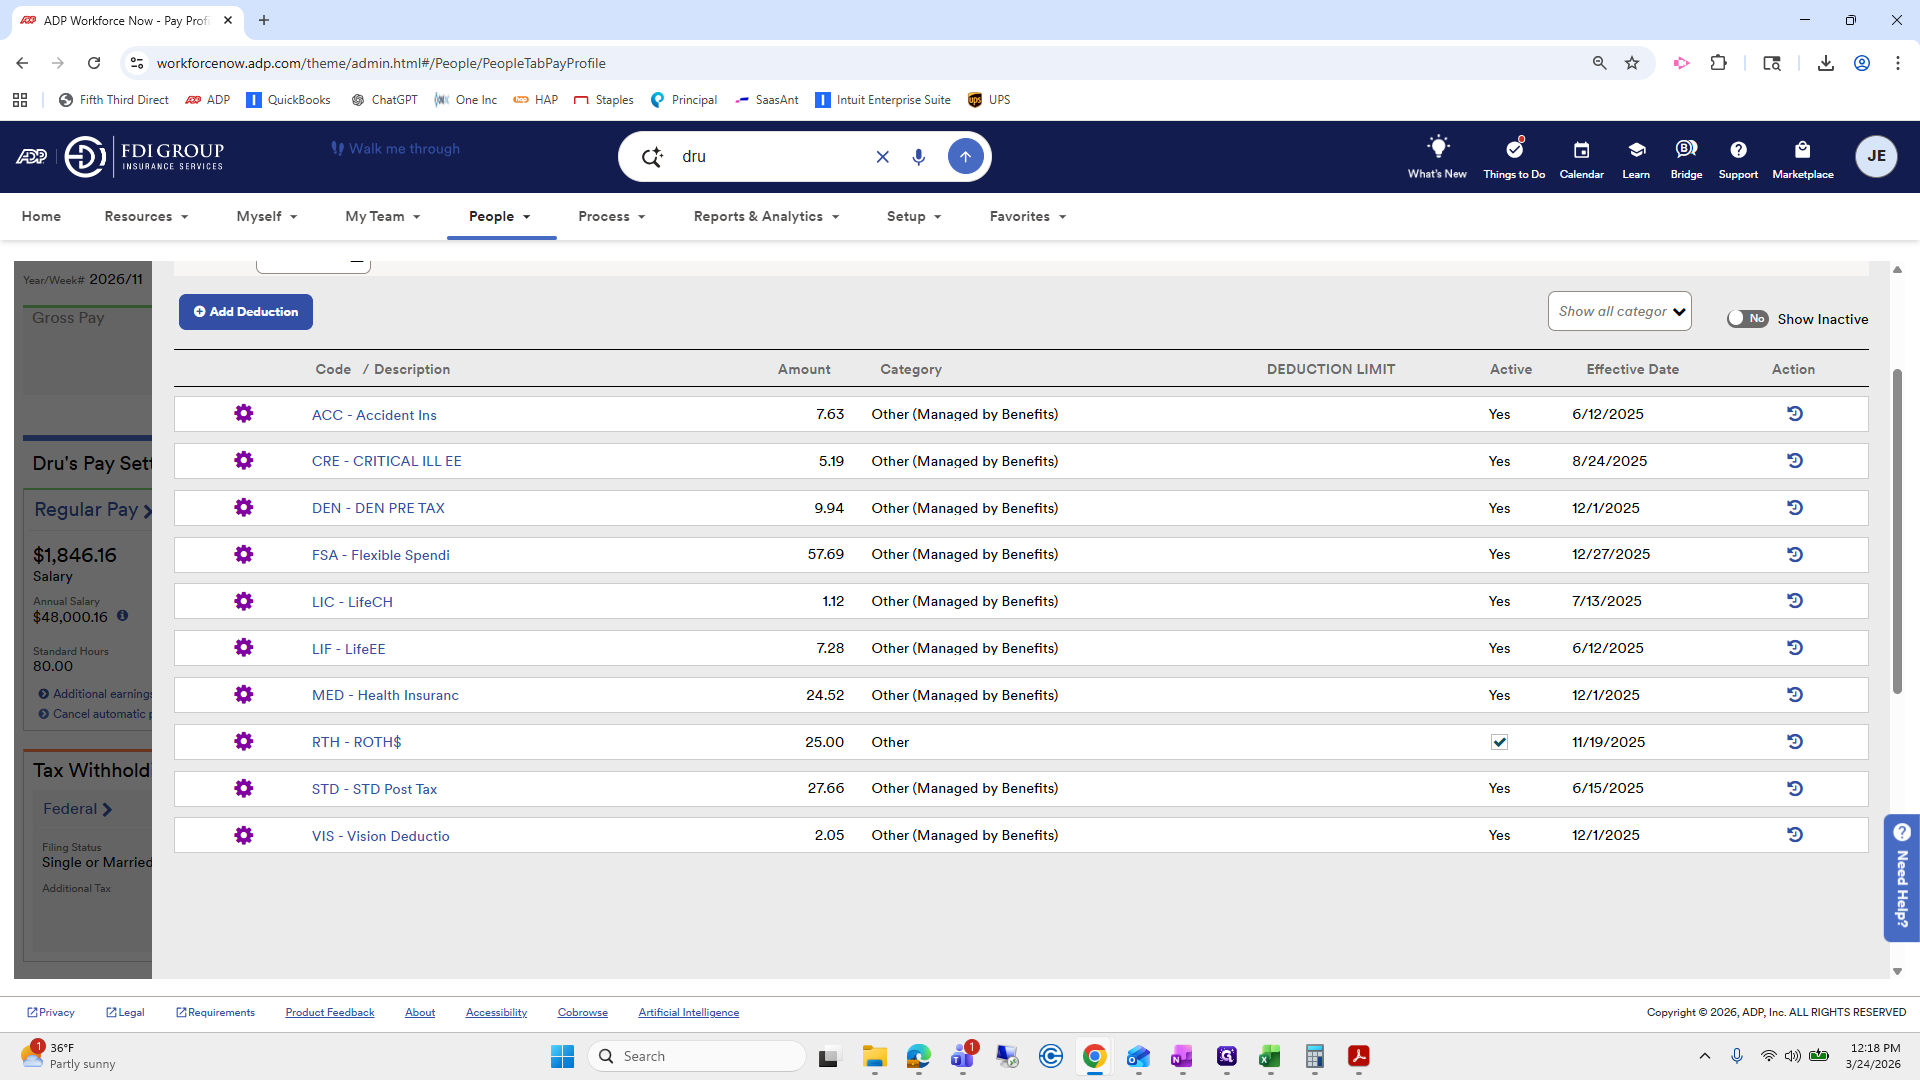This screenshot has width=1920, height=1080.
Task: Open the Show all categories dropdown
Action: 1619,311
